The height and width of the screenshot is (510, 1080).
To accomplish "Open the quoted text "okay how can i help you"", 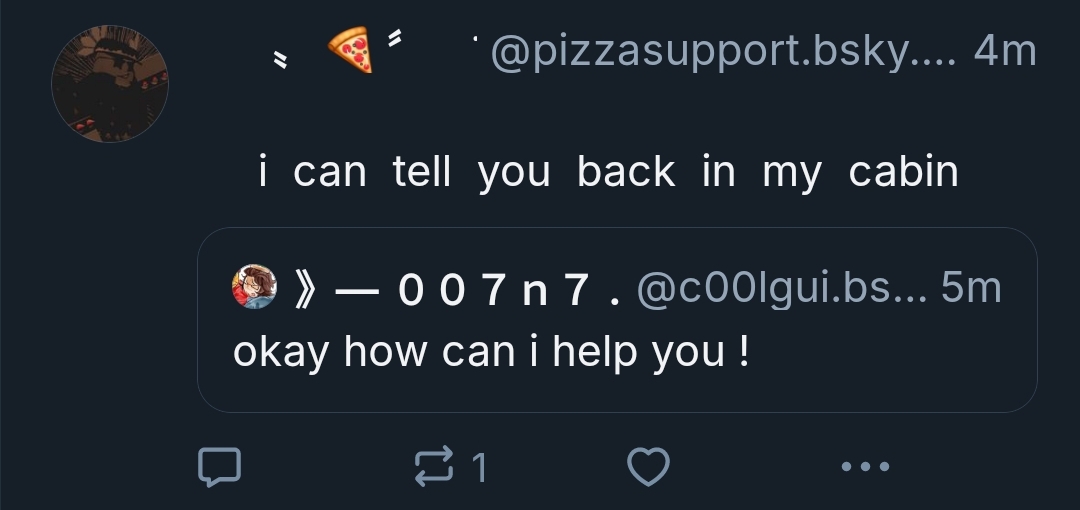I will pyautogui.click(x=490, y=352).
